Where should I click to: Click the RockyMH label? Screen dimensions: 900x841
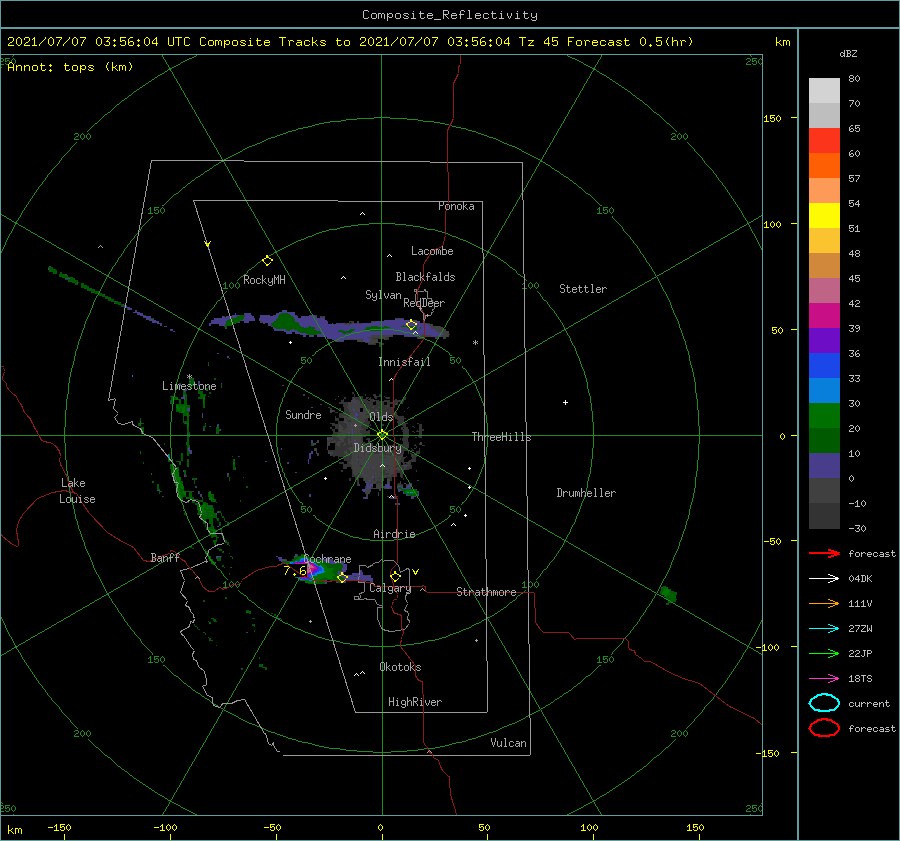click(x=264, y=280)
